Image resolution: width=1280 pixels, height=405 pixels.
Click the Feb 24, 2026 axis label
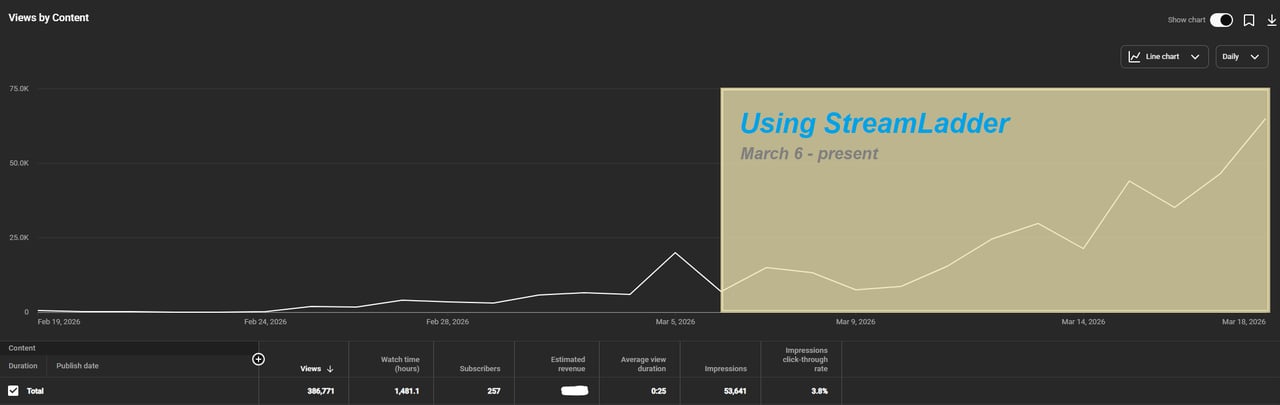pyautogui.click(x=266, y=322)
